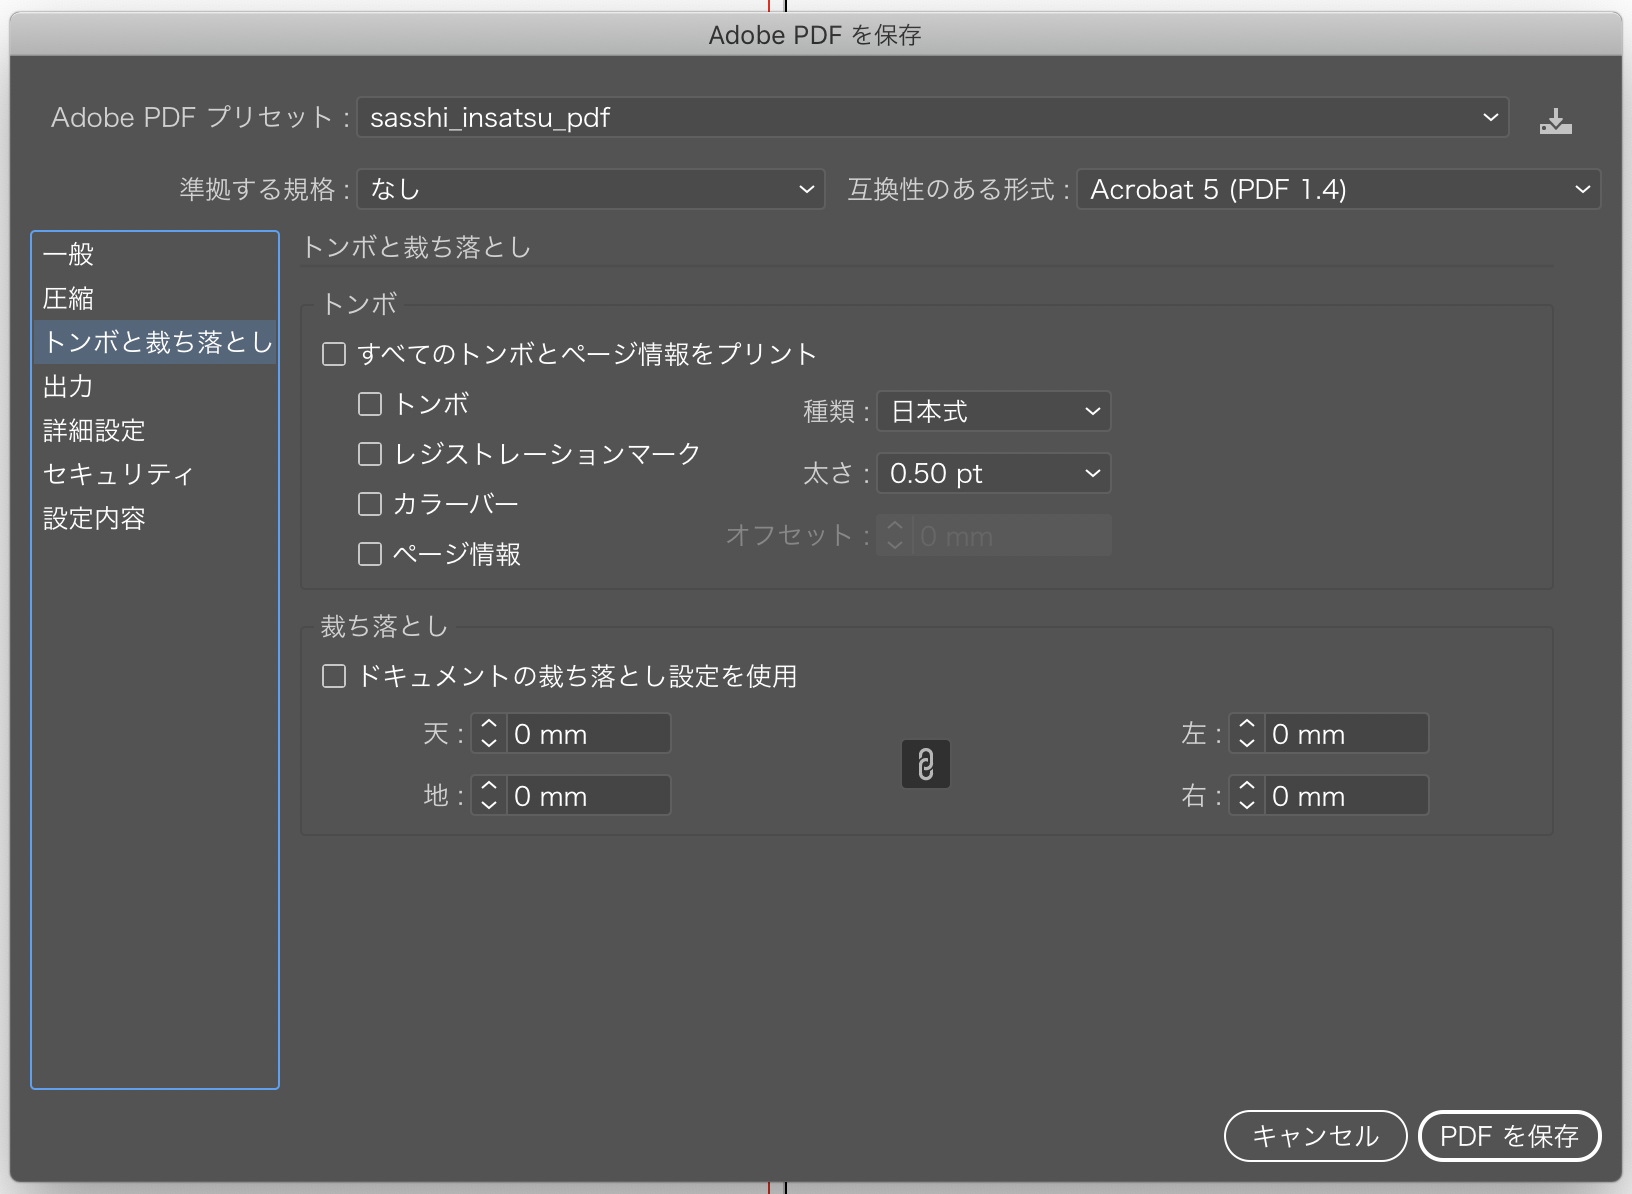The image size is (1632, 1194).
Task: Check the トンボ checkbox
Action: [370, 404]
